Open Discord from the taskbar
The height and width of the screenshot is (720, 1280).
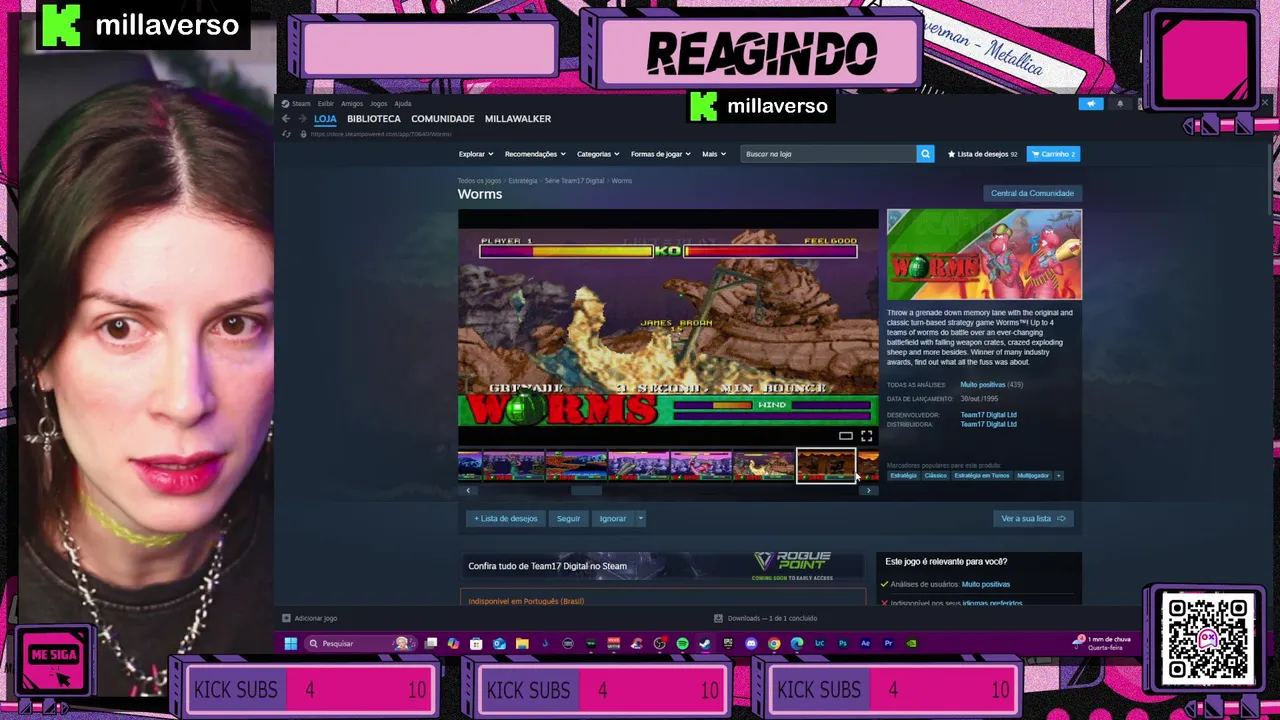(751, 643)
